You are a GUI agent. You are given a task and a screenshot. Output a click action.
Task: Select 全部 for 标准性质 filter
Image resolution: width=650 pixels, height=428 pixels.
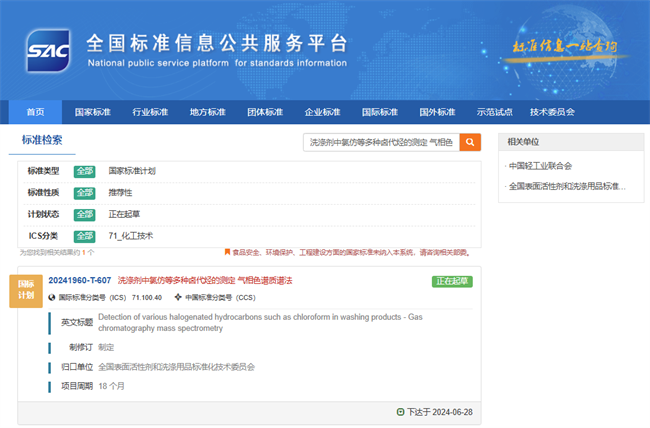coord(84,192)
